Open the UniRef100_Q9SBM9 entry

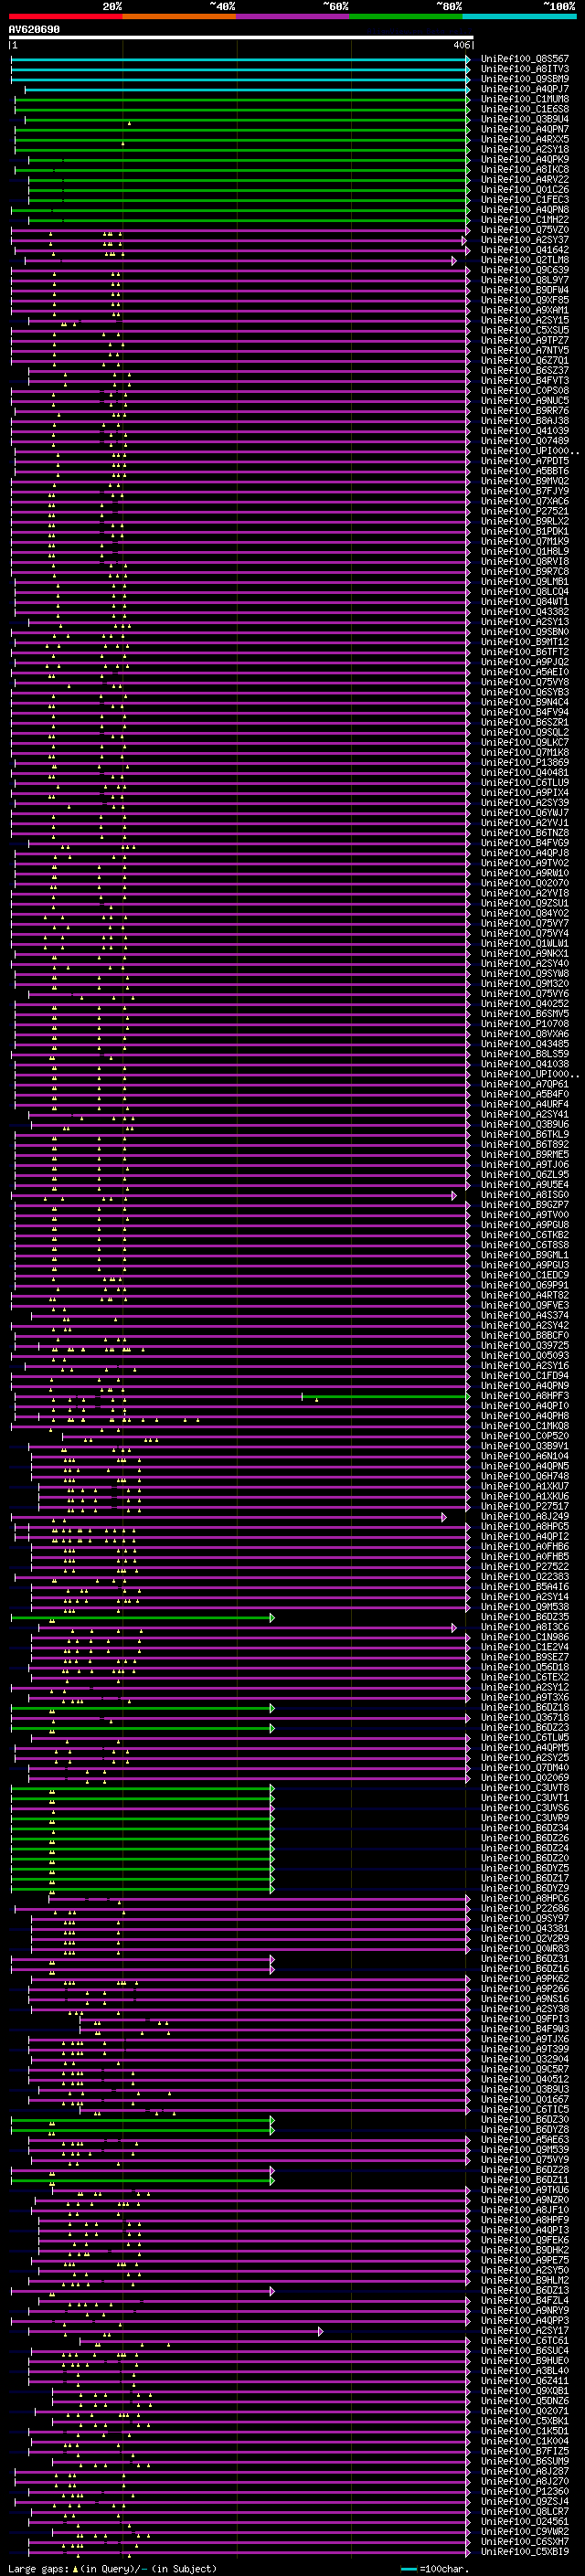tap(525, 79)
